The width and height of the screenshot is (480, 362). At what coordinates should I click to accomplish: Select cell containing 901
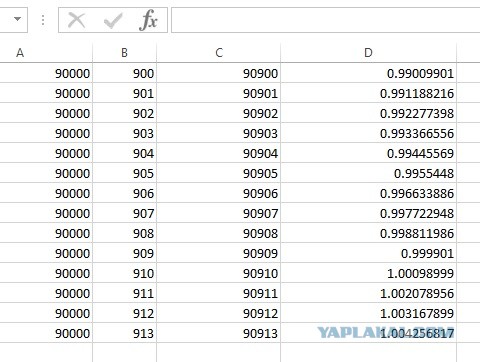pyautogui.click(x=124, y=93)
